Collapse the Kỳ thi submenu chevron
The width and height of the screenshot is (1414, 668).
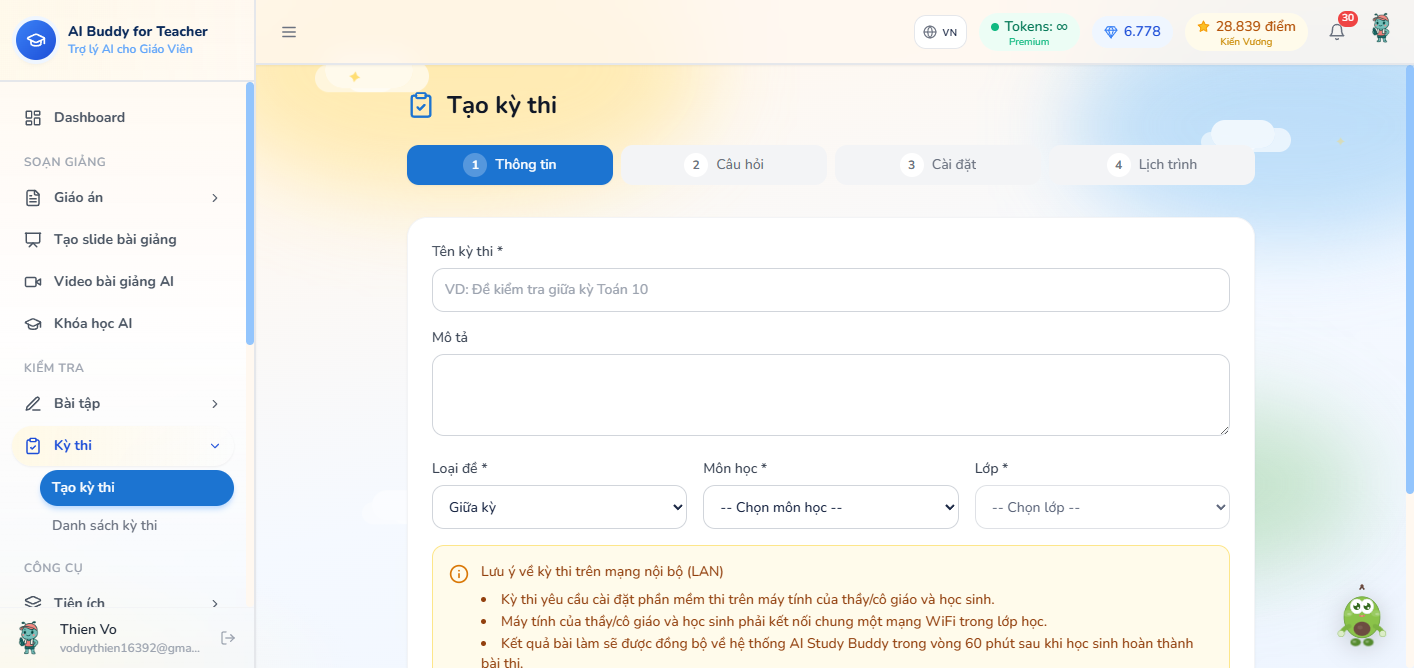(215, 446)
